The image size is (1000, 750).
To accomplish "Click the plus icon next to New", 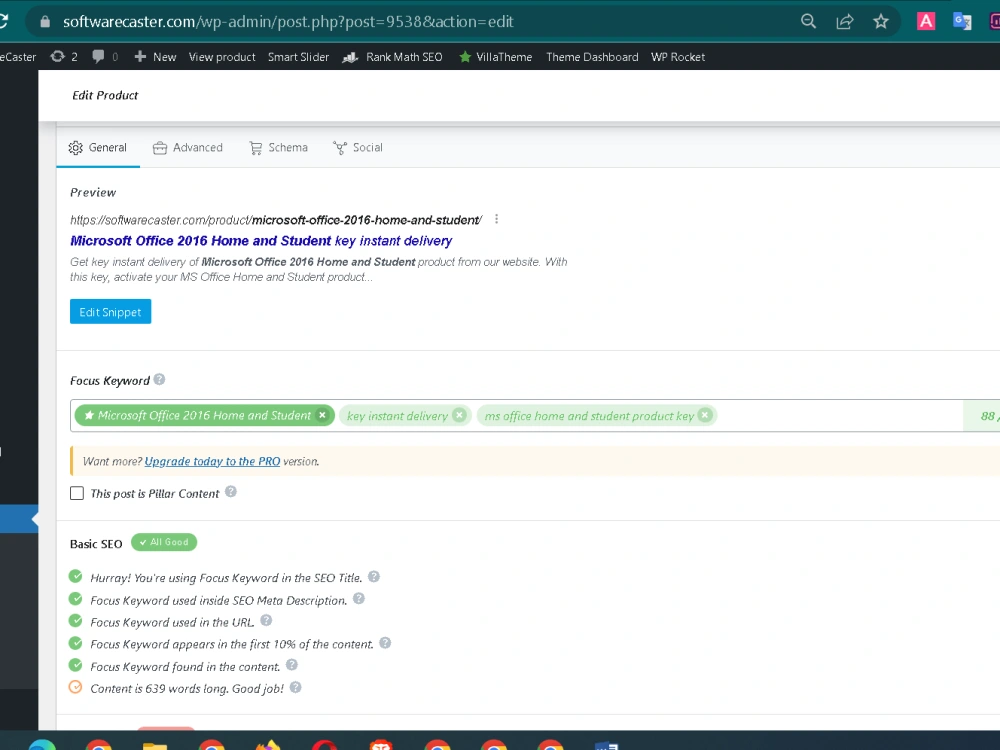I will [x=140, y=57].
